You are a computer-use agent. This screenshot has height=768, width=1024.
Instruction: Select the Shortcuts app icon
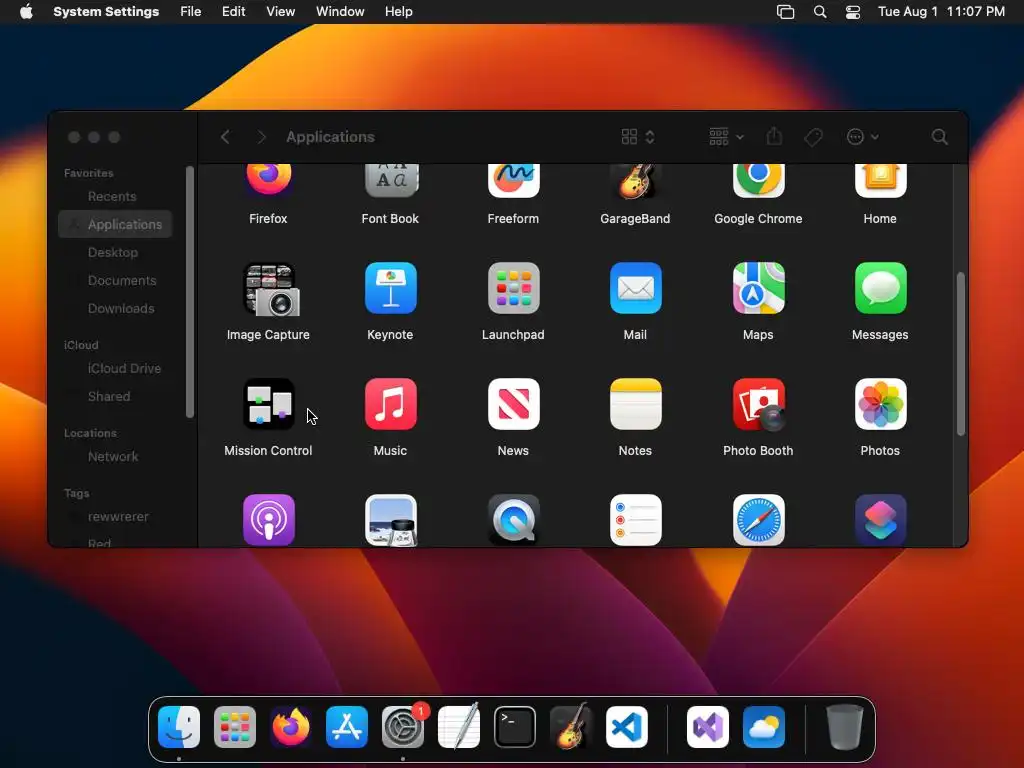tap(880, 520)
